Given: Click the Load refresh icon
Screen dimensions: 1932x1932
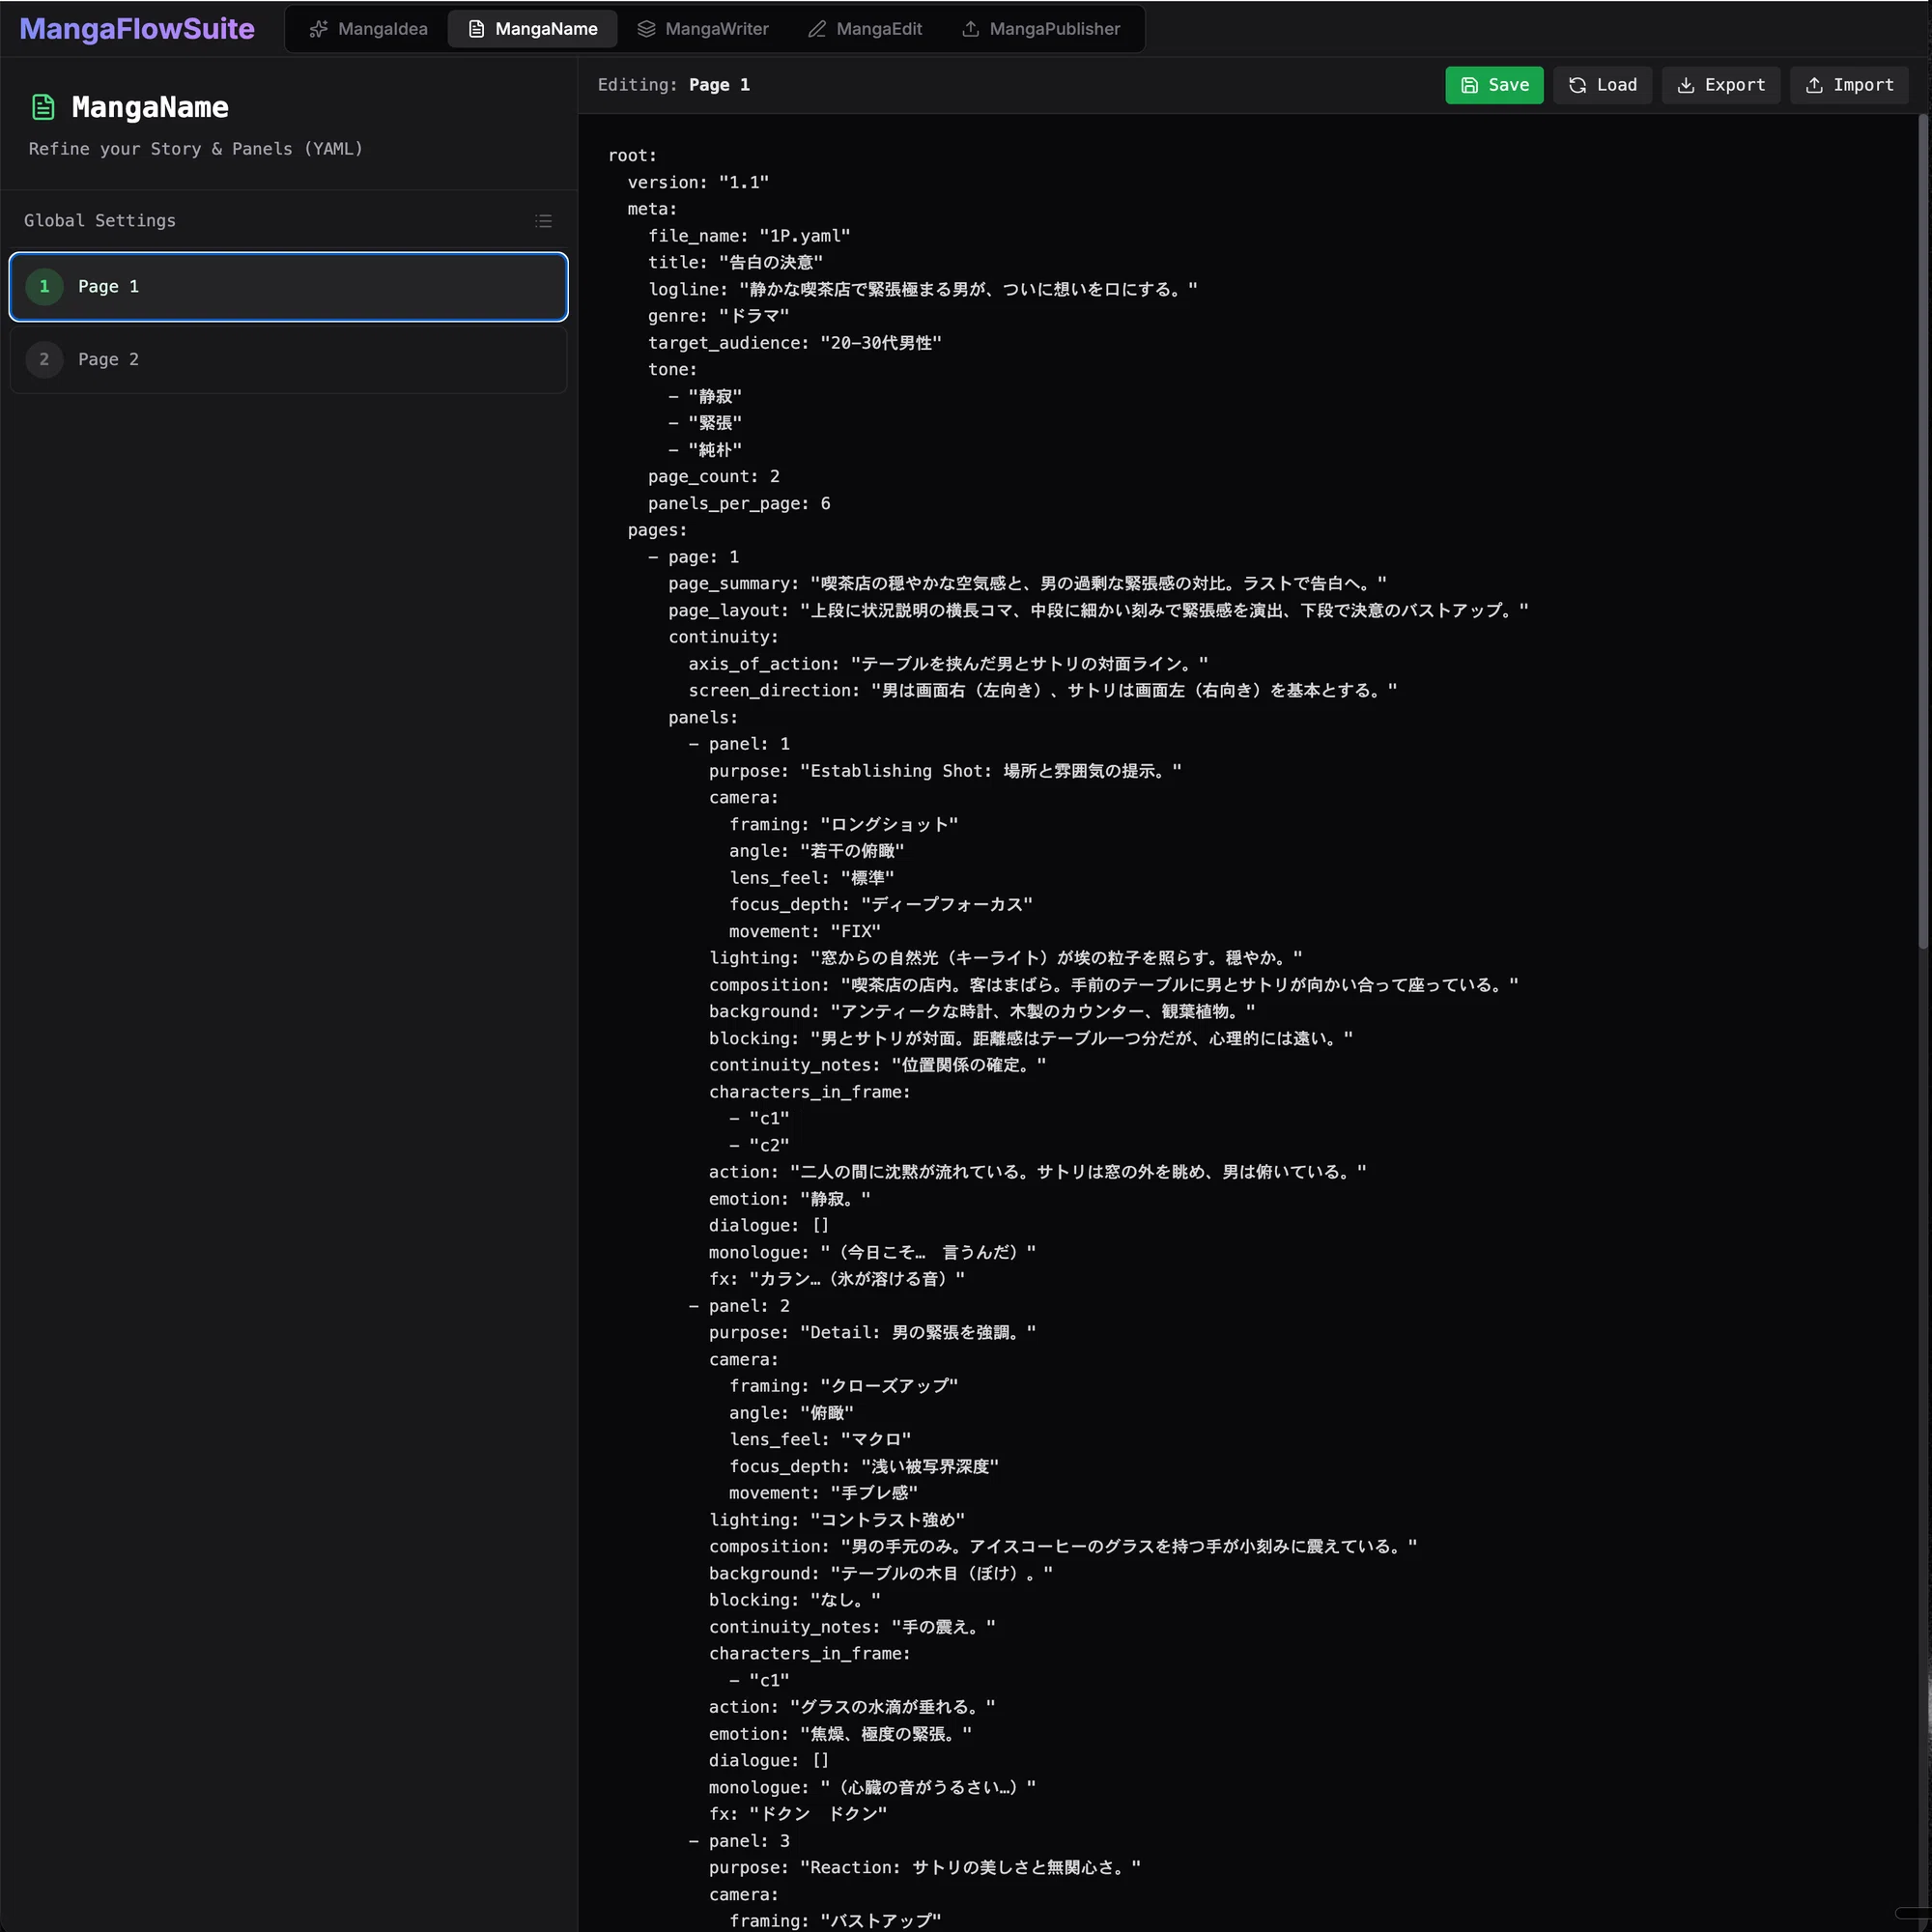Looking at the screenshot, I should (1577, 85).
